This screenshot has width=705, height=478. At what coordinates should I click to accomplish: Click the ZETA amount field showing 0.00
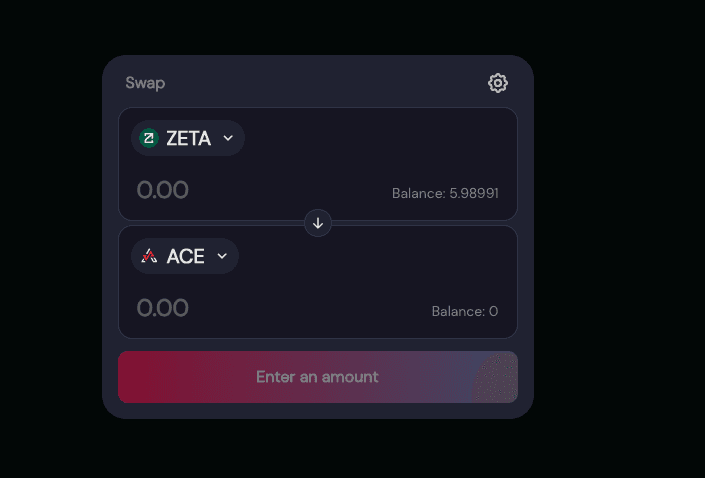[163, 190]
